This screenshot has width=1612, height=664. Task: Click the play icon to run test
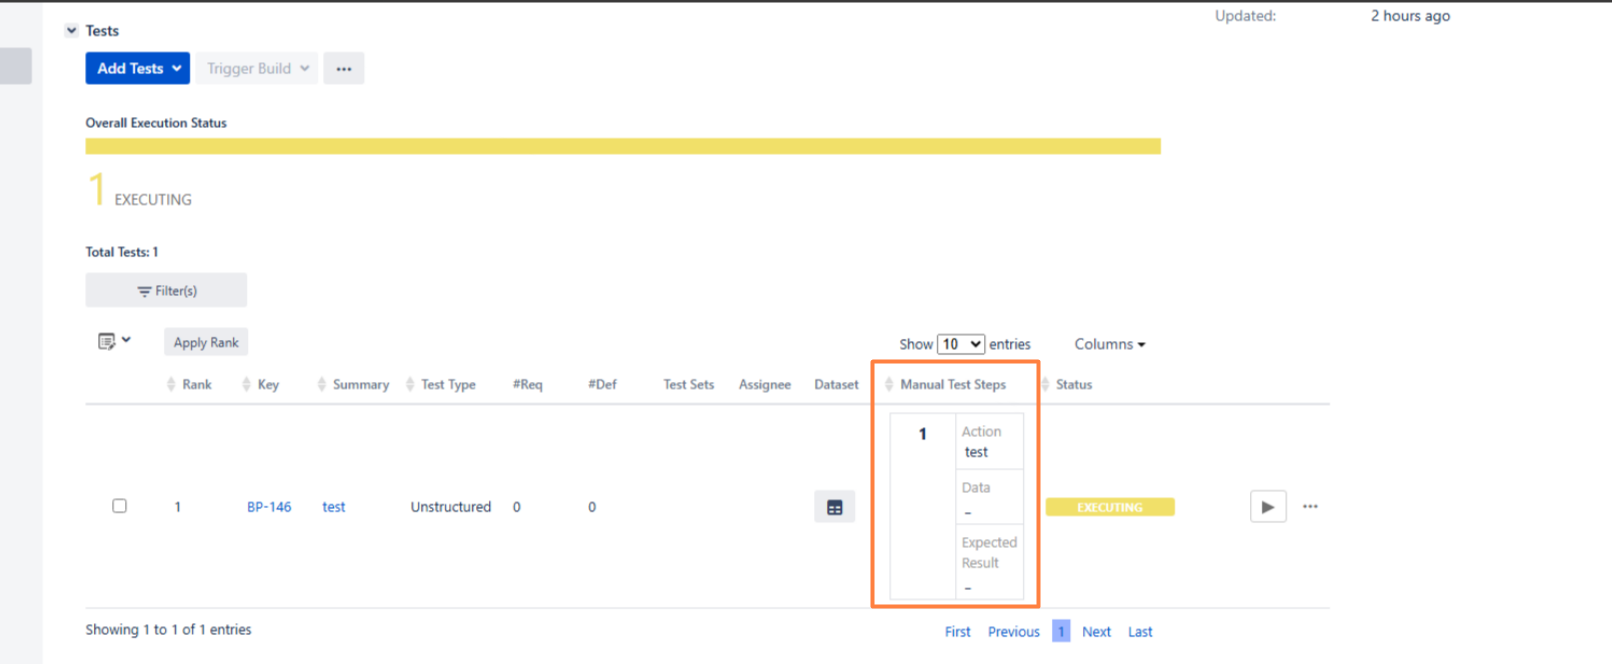coord(1267,507)
